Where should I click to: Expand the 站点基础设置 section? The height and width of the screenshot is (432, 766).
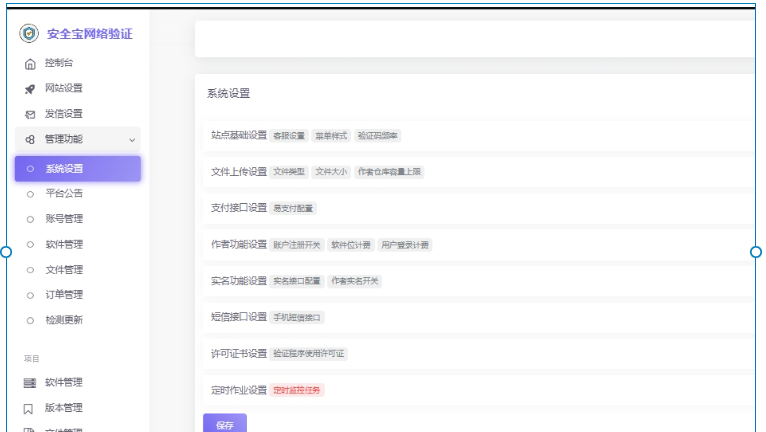[x=232, y=135]
